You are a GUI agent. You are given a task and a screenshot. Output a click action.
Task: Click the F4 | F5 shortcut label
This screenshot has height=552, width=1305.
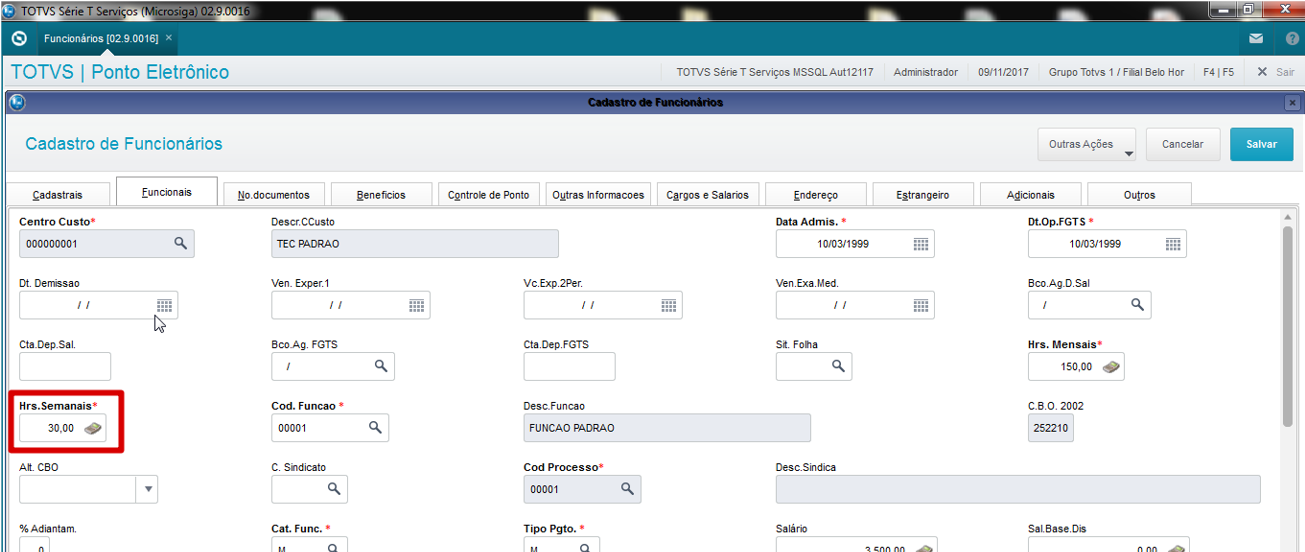click(1218, 72)
